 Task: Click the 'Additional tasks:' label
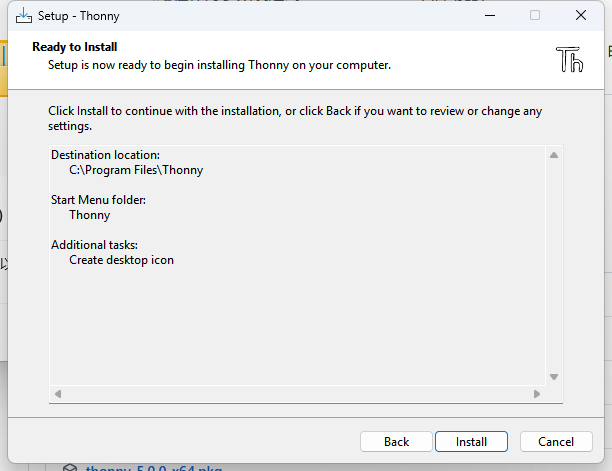tap(94, 245)
